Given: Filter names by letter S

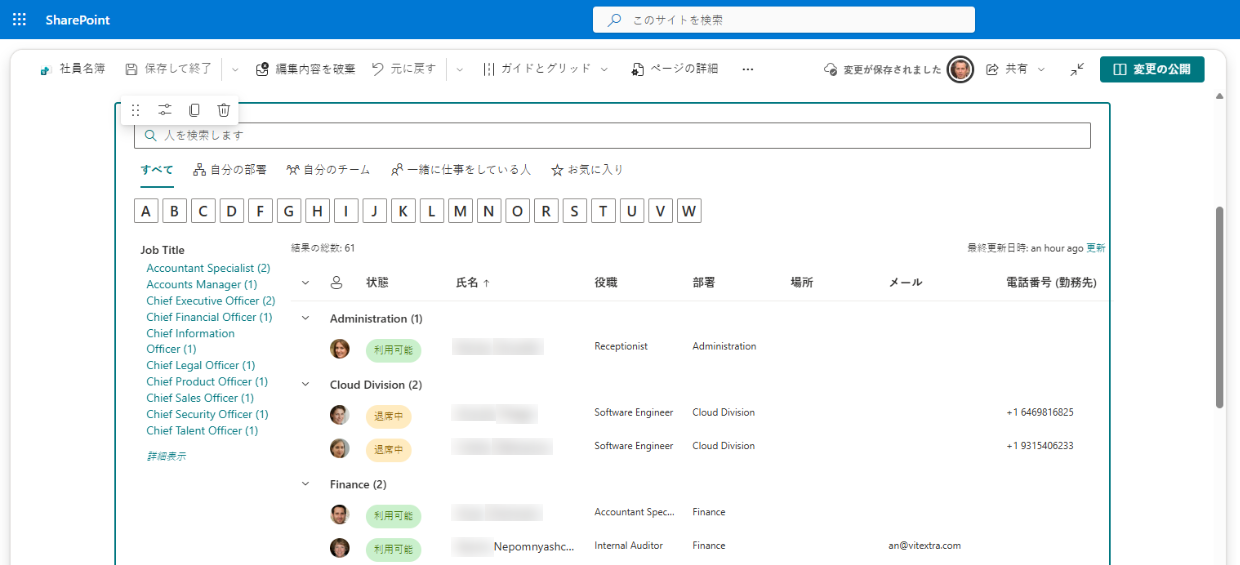Looking at the screenshot, I should (x=574, y=211).
